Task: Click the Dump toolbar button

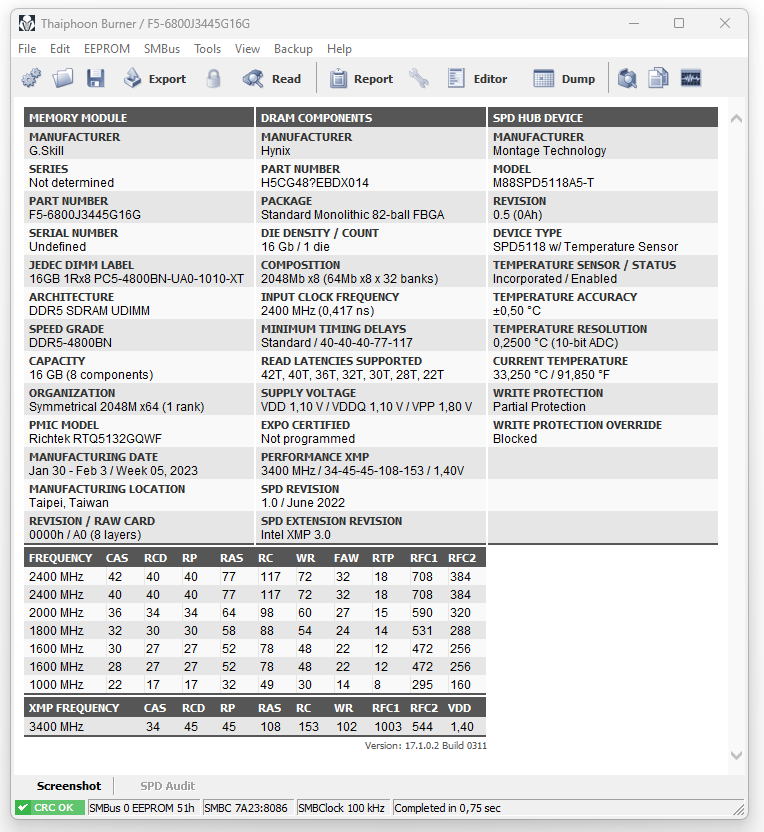Action: click(564, 79)
